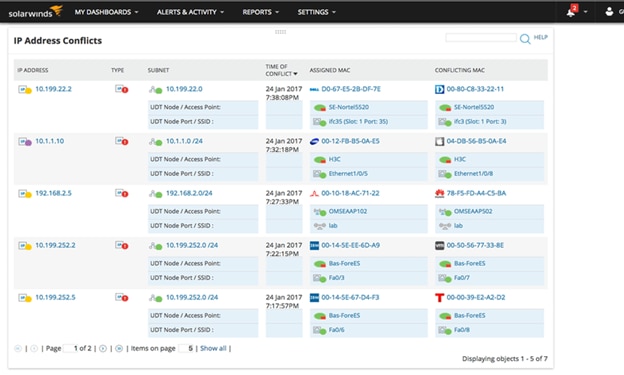This screenshot has width=624, height=375.
Task: Click the red T vendor icon beside 00-00-39-E2-A2-D2
Action: coord(439,298)
